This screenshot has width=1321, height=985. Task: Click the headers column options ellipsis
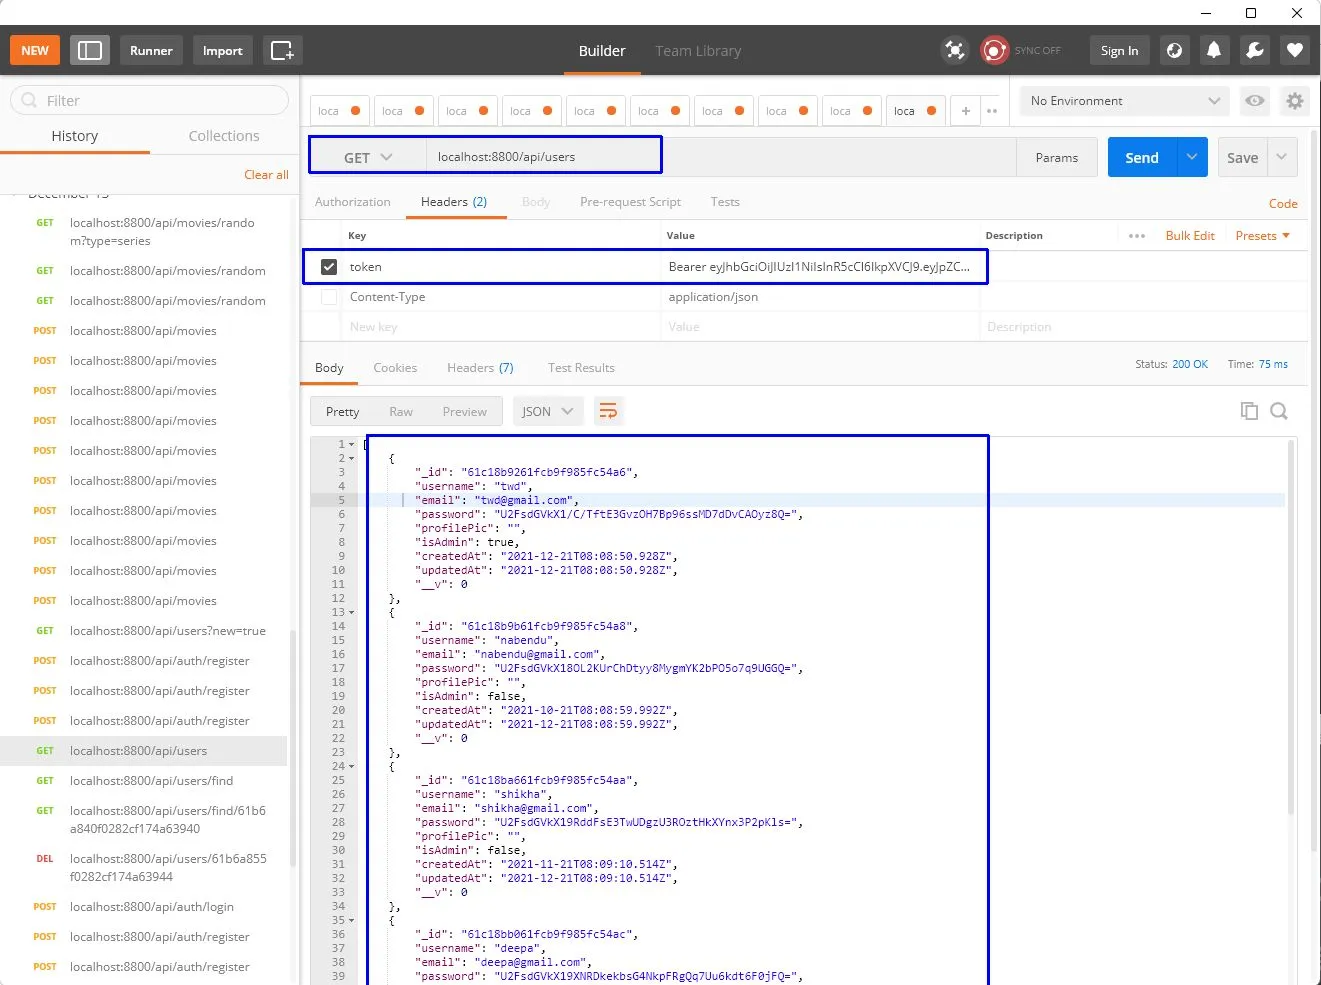[1137, 236]
